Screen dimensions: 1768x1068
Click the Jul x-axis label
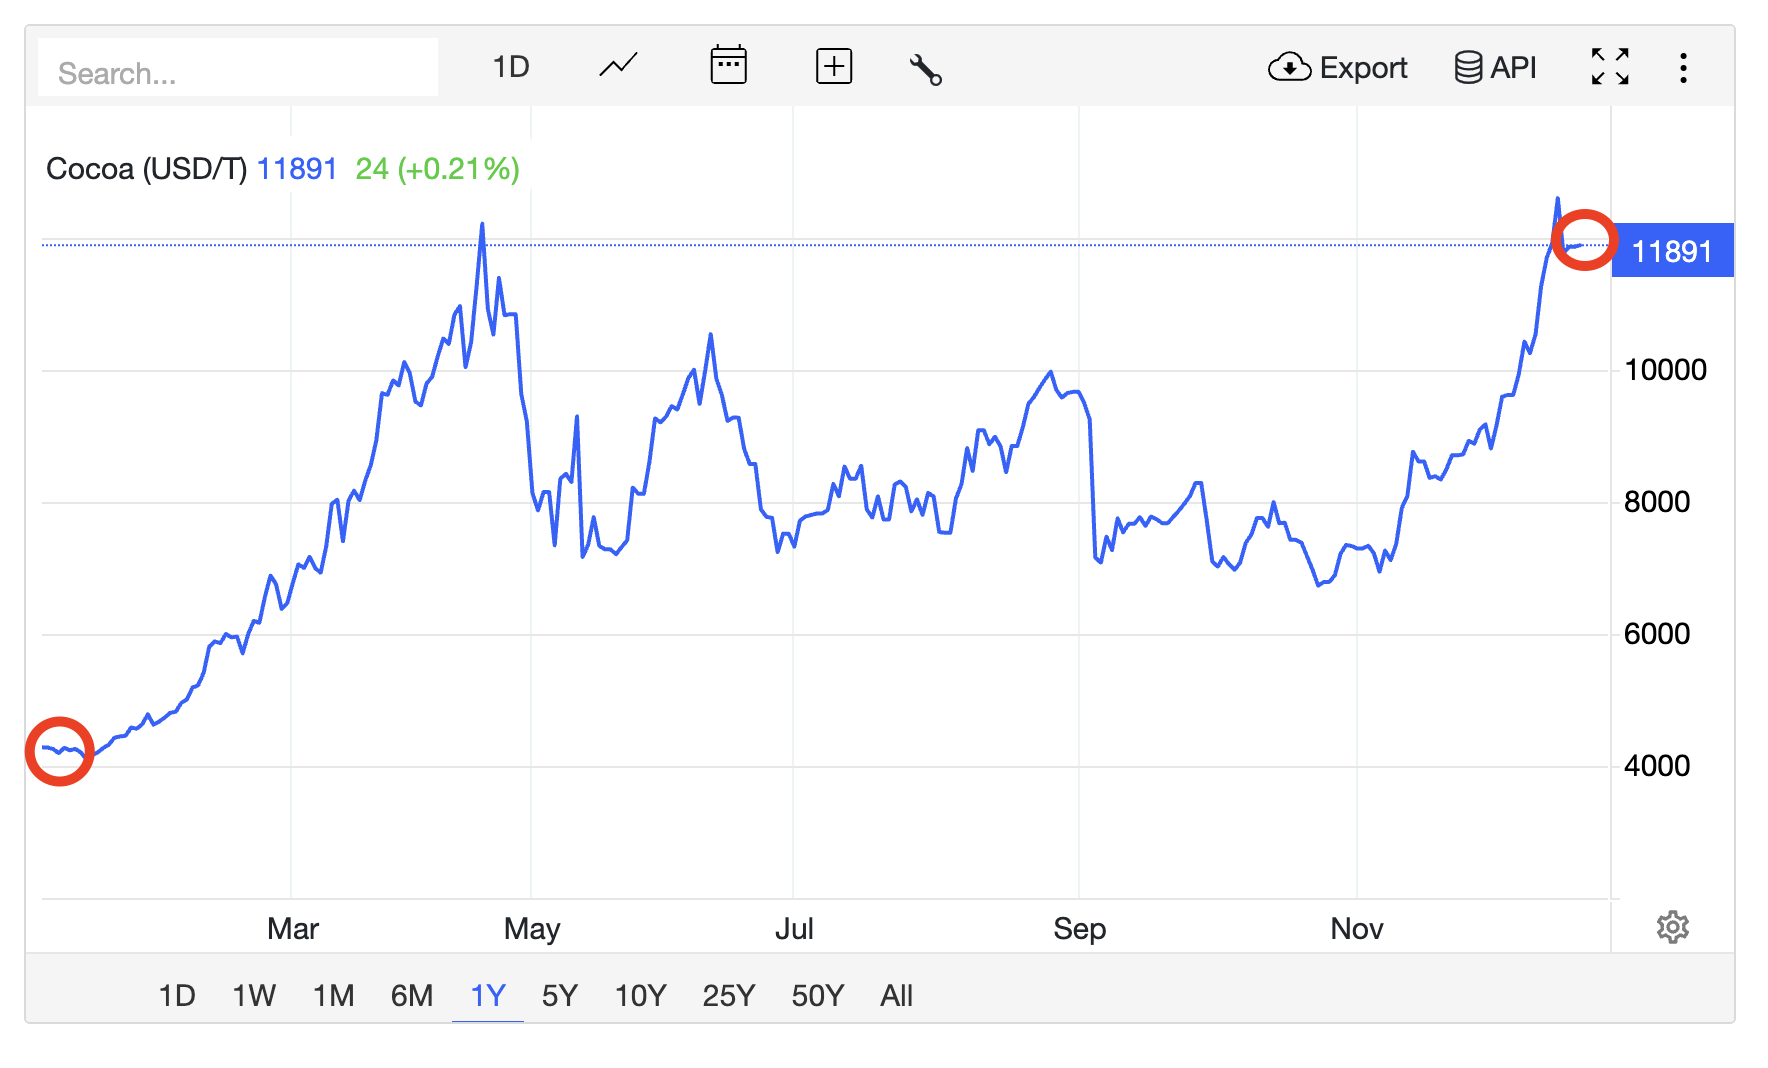(794, 929)
